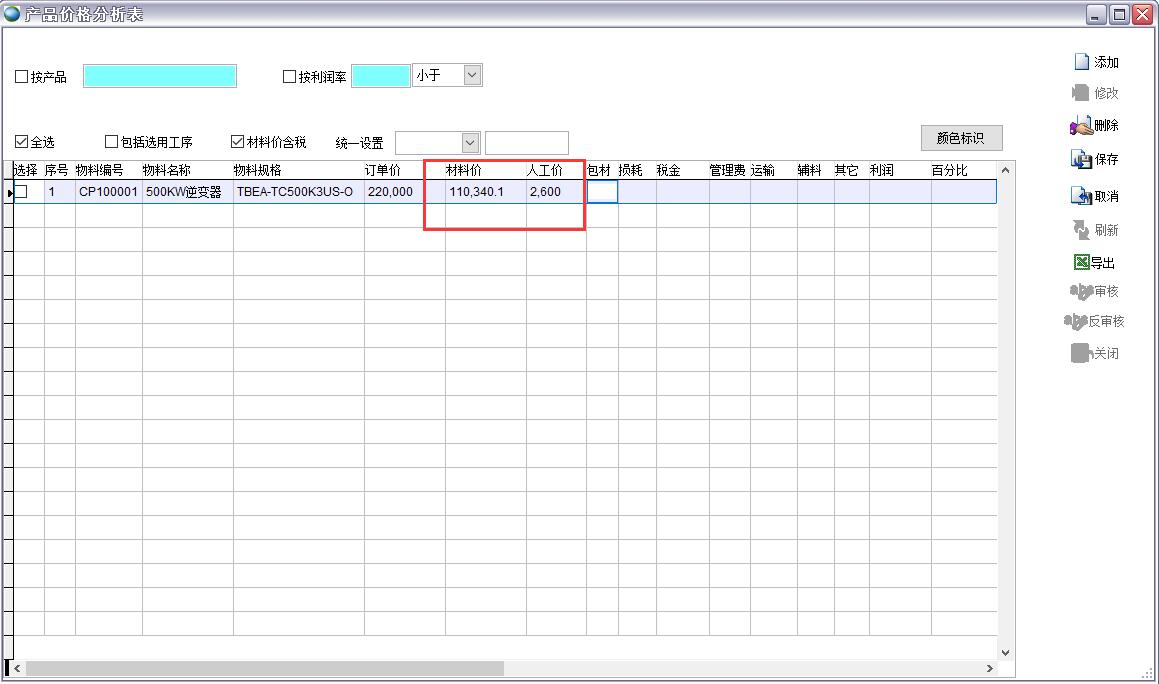
Task: Enable the 按产品 filter checkbox
Action: [22, 77]
